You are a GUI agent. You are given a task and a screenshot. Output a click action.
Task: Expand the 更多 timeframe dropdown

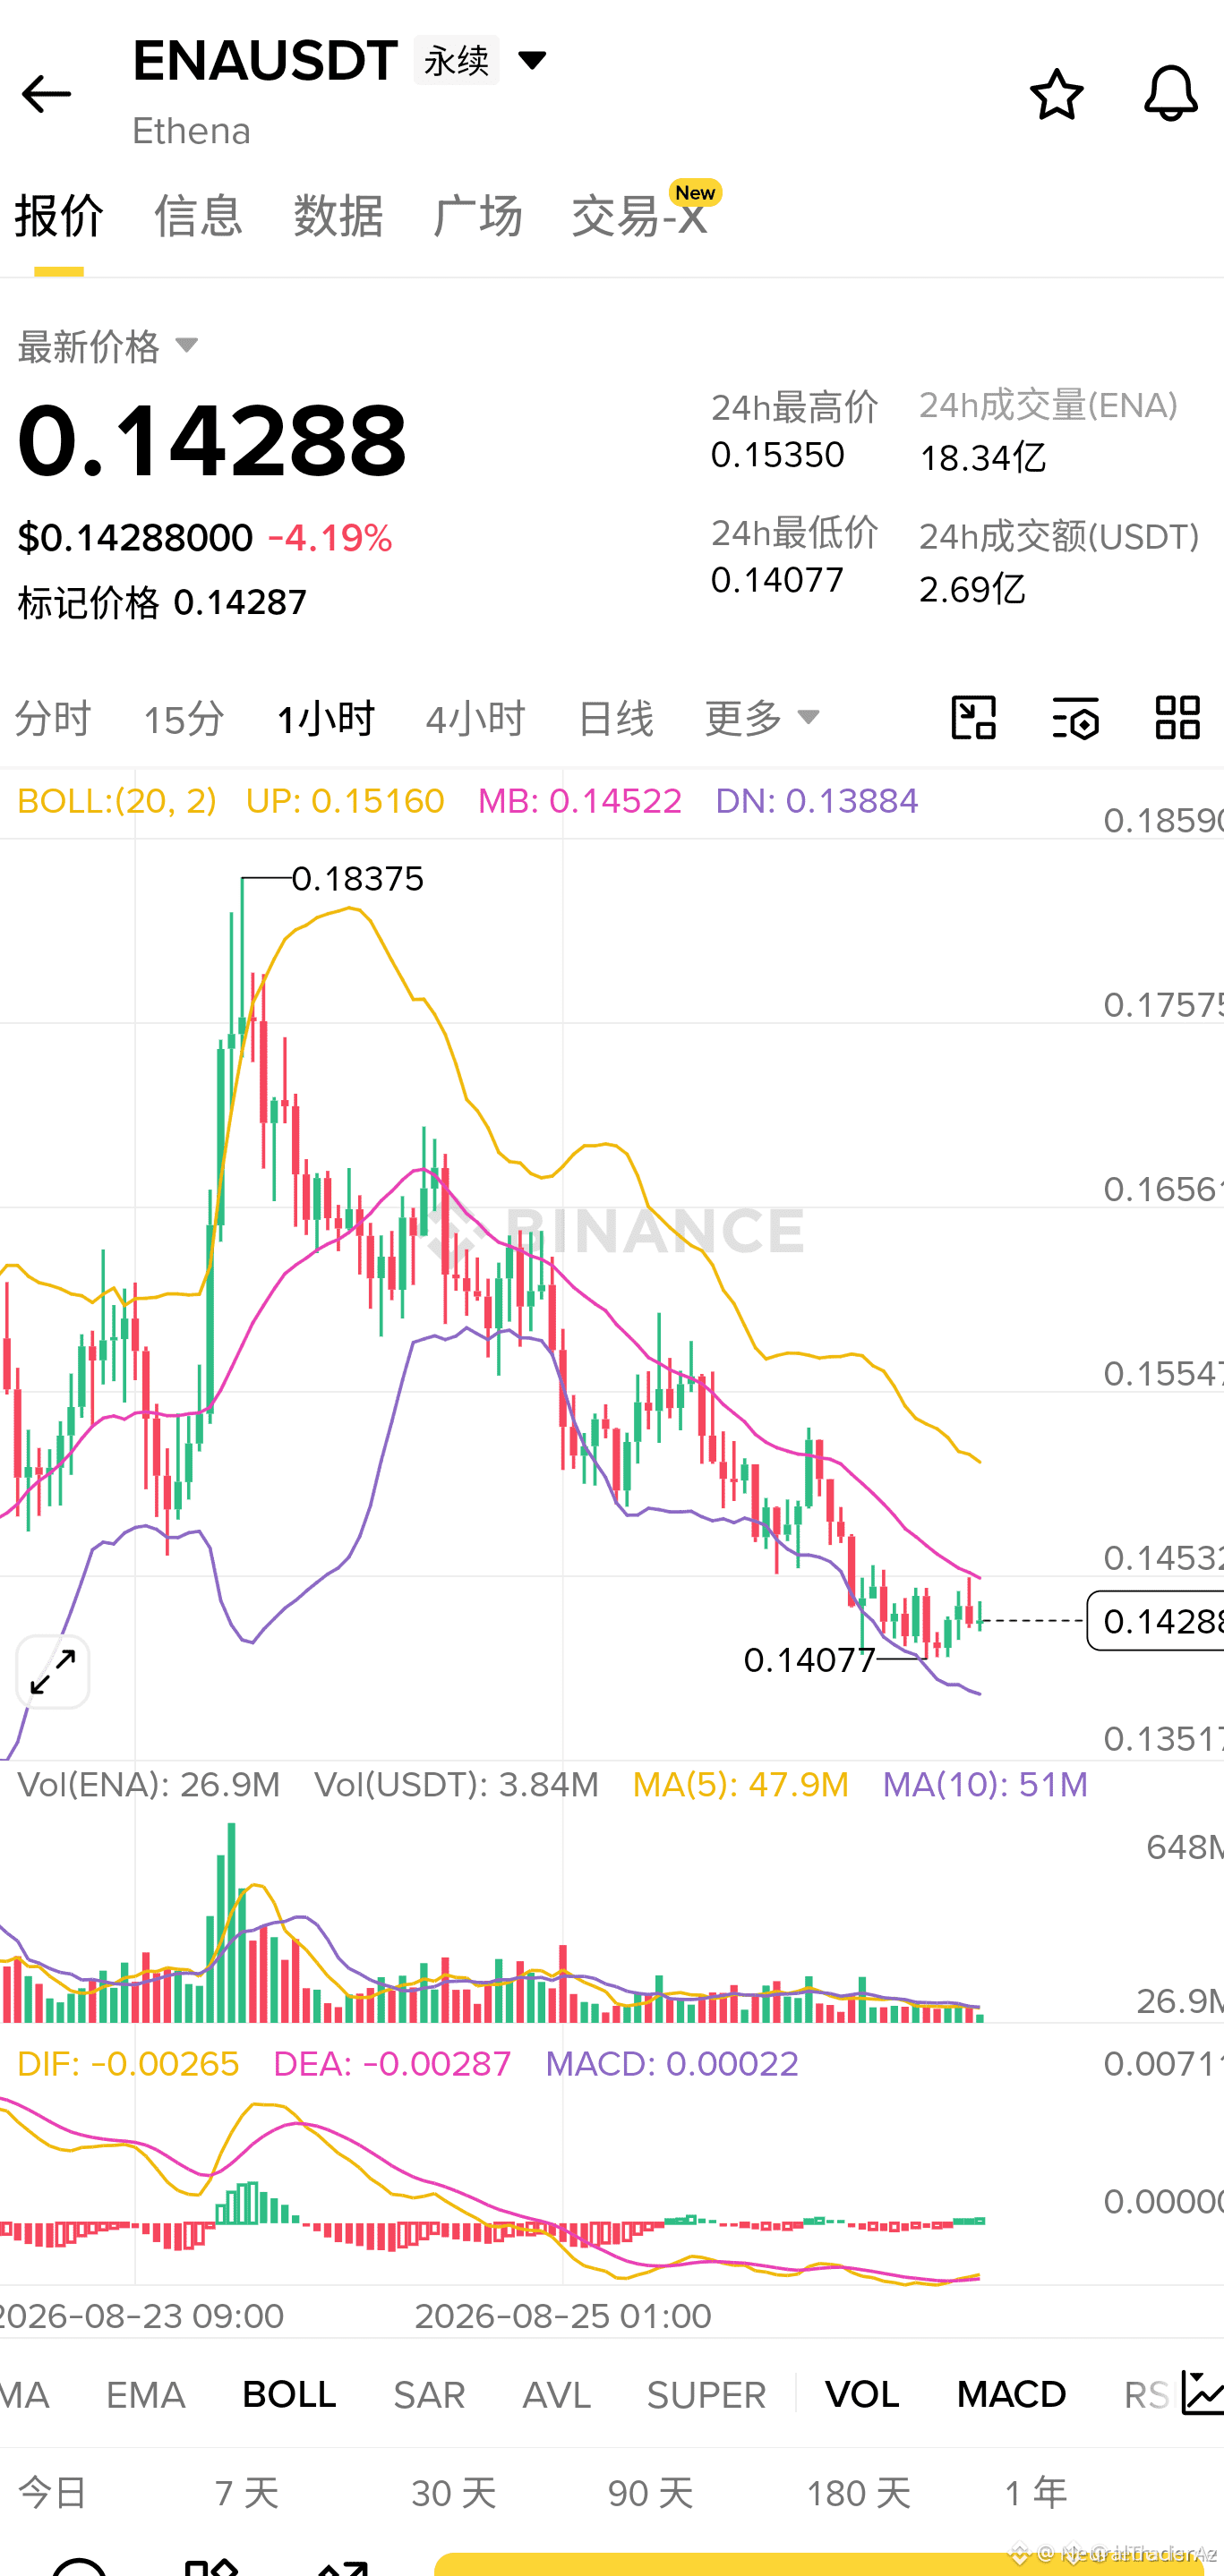[x=763, y=718]
